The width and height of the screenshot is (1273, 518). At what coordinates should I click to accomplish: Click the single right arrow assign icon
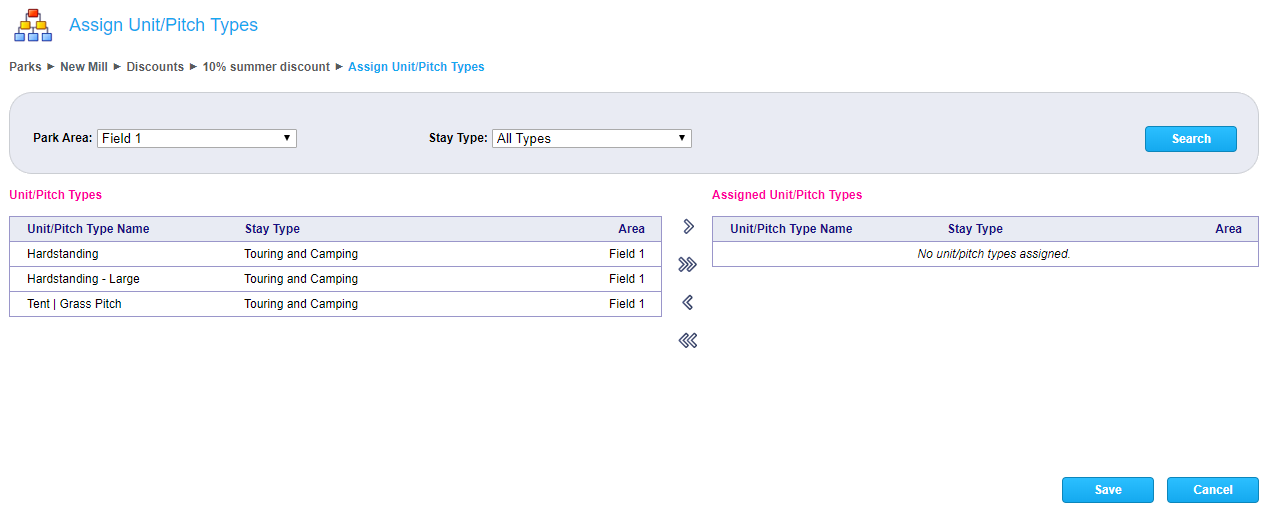[687, 227]
